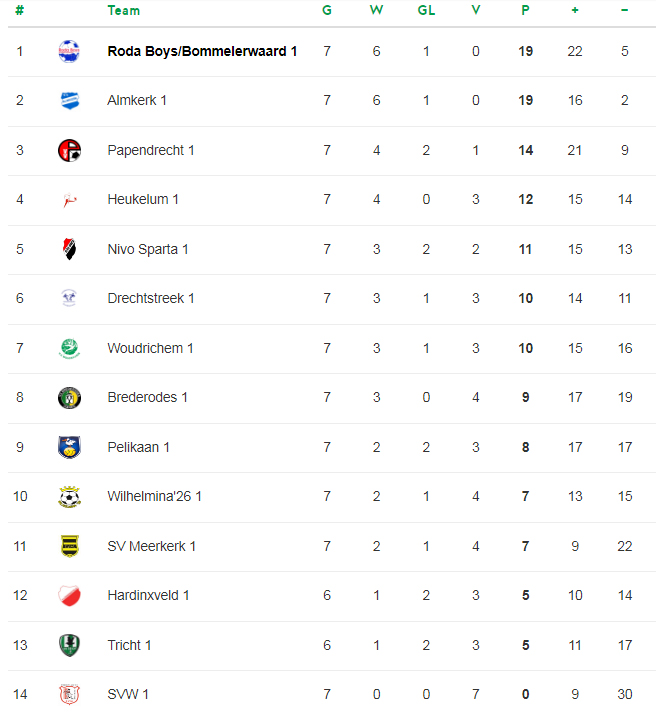656x712 pixels.
Task: Click the W wins column header
Action: 376,11
